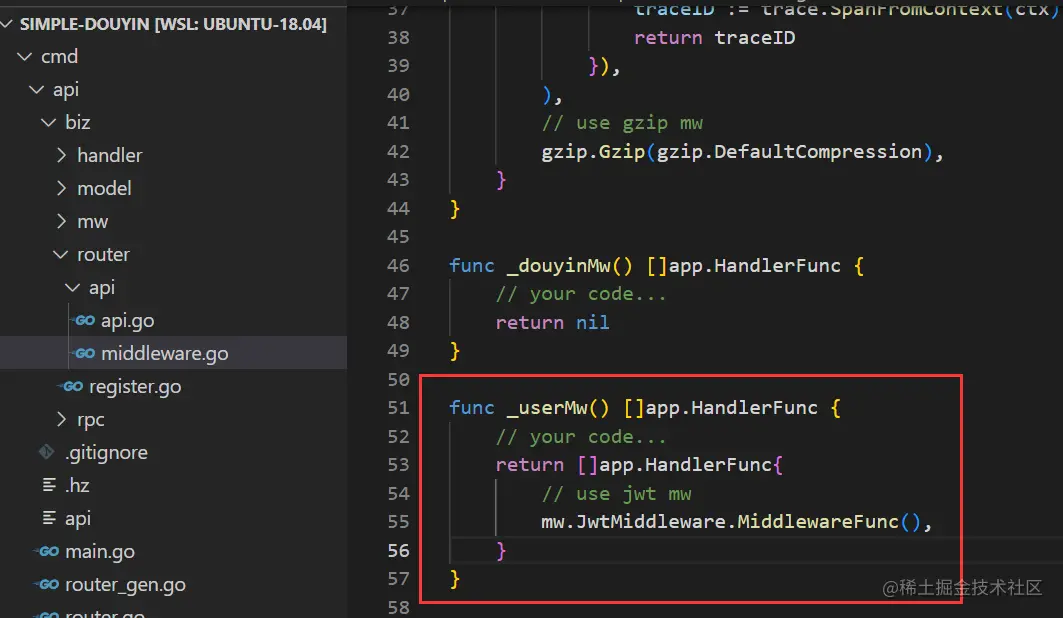Click the _userMw function name
This screenshot has width=1063, height=618.
[546, 408]
